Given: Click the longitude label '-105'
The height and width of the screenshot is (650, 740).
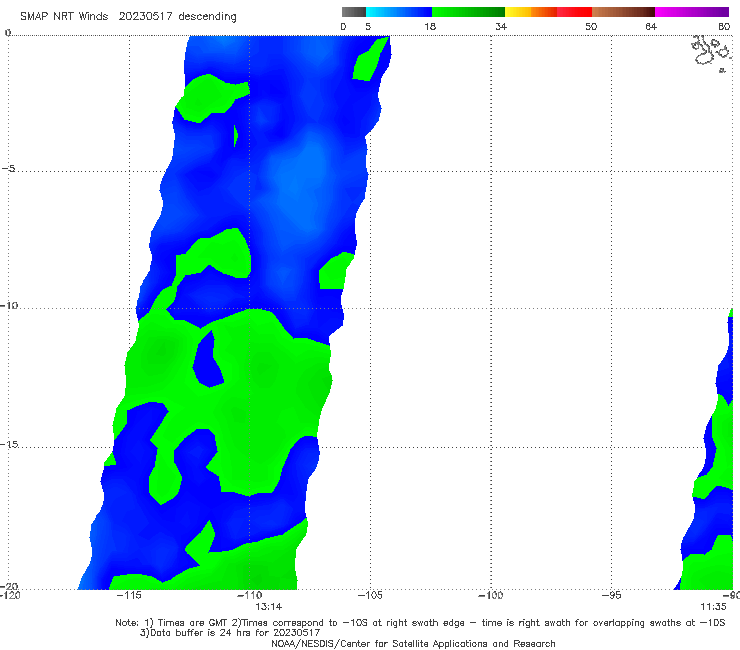Looking at the screenshot, I should point(370,595).
